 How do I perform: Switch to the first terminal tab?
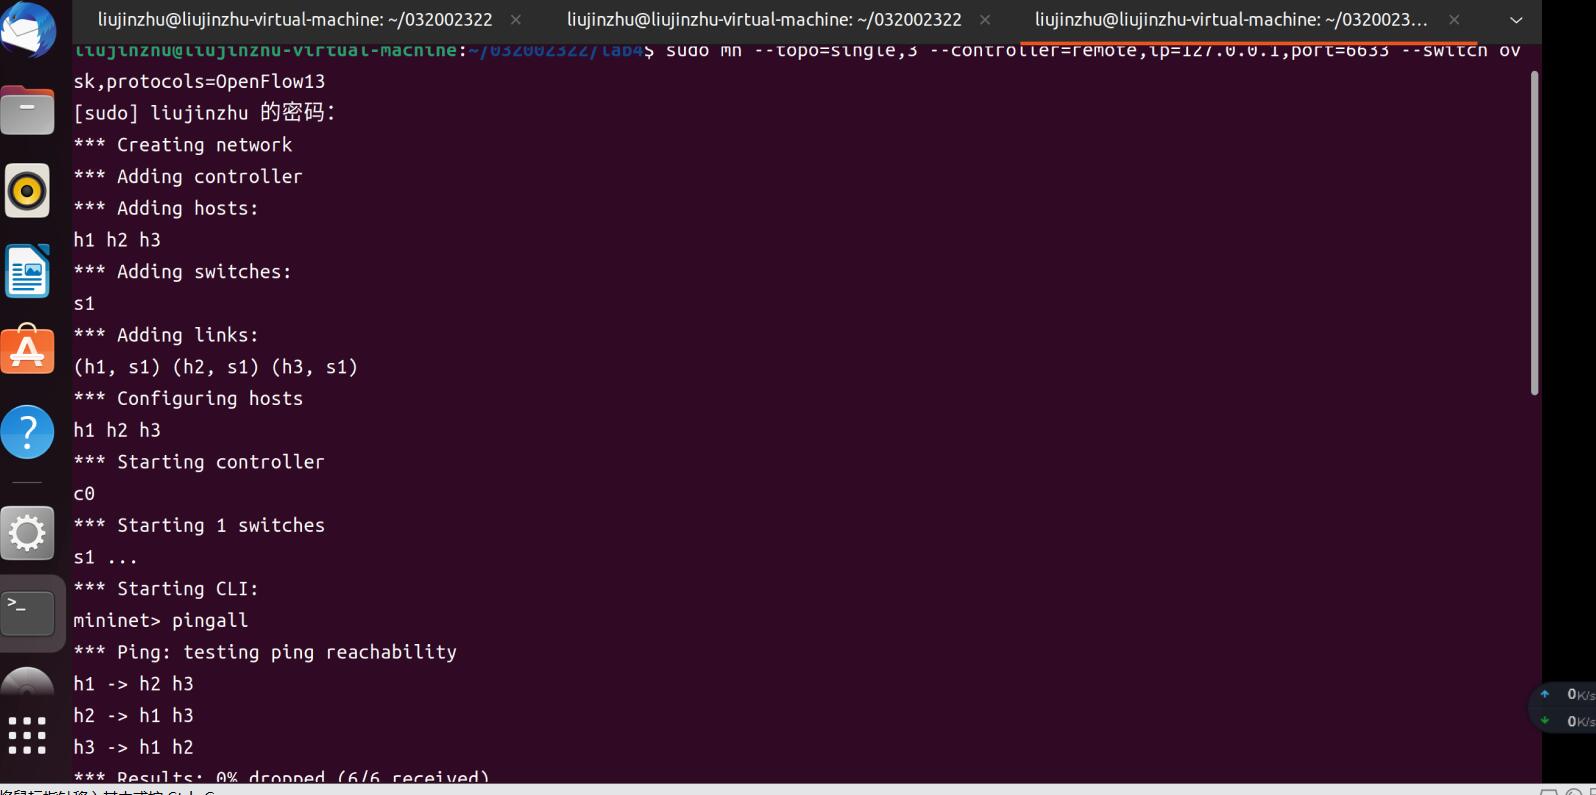[x=295, y=20]
